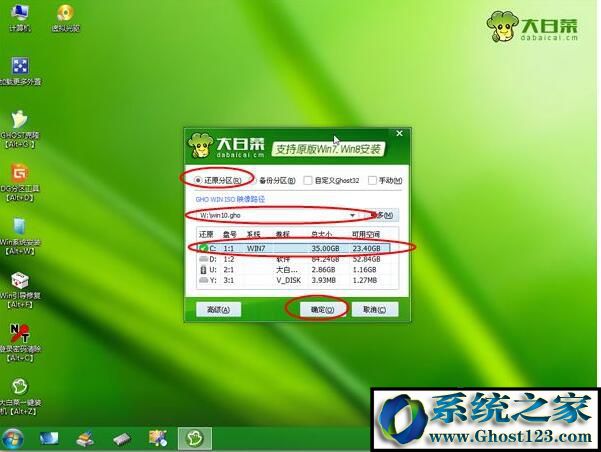Click the GHO WIM ISO 映像路径 label

(x=230, y=199)
